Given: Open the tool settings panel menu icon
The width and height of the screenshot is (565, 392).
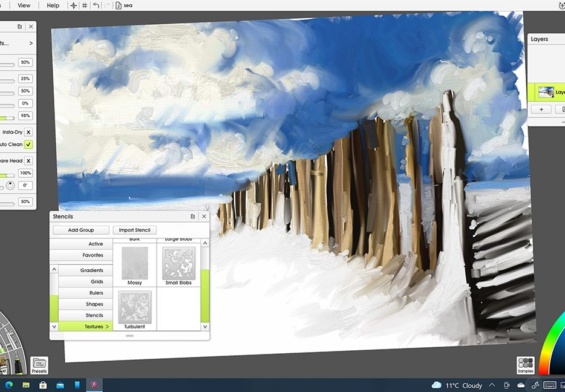Looking at the screenshot, I should 20,26.
